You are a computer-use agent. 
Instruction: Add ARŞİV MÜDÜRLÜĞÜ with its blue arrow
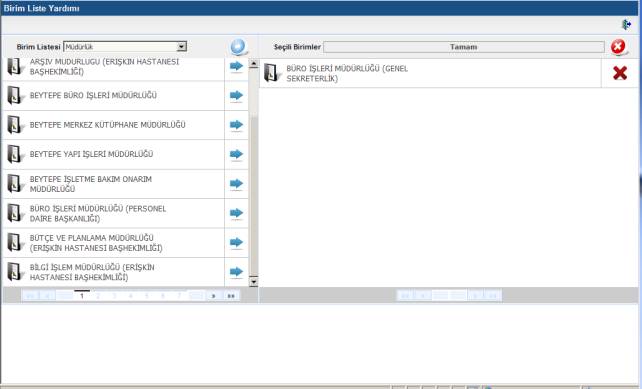tap(236, 66)
